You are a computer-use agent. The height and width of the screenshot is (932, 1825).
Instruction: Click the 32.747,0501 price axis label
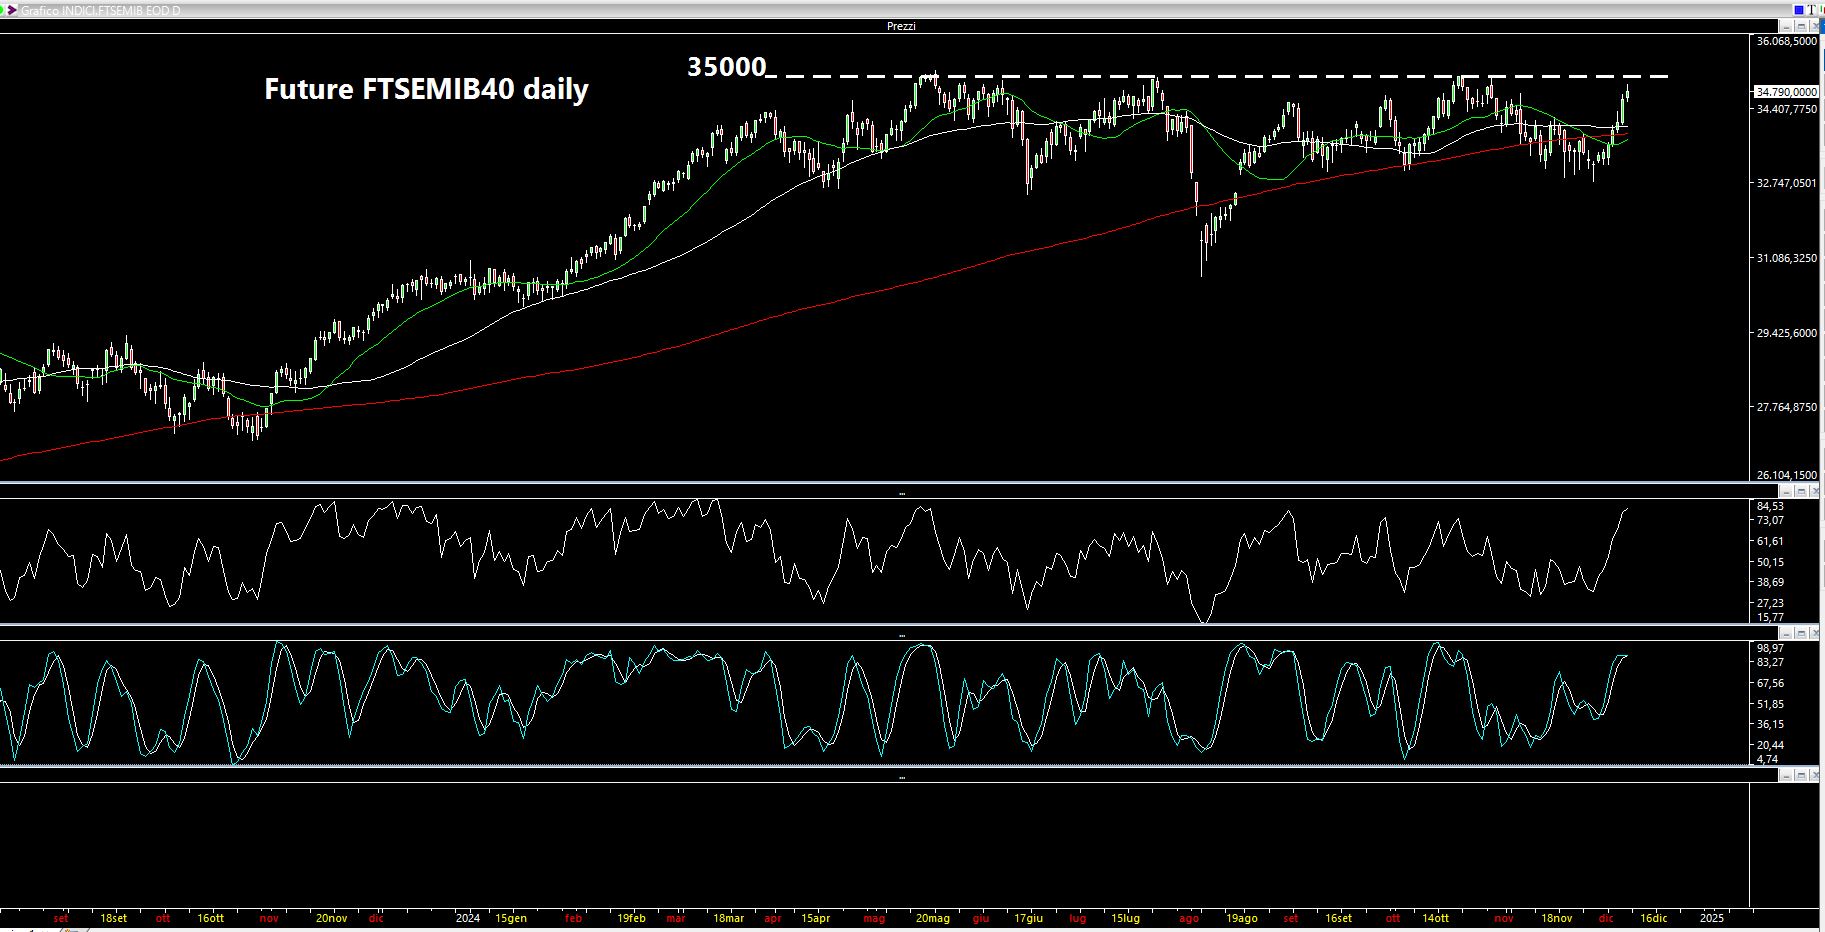[1787, 183]
